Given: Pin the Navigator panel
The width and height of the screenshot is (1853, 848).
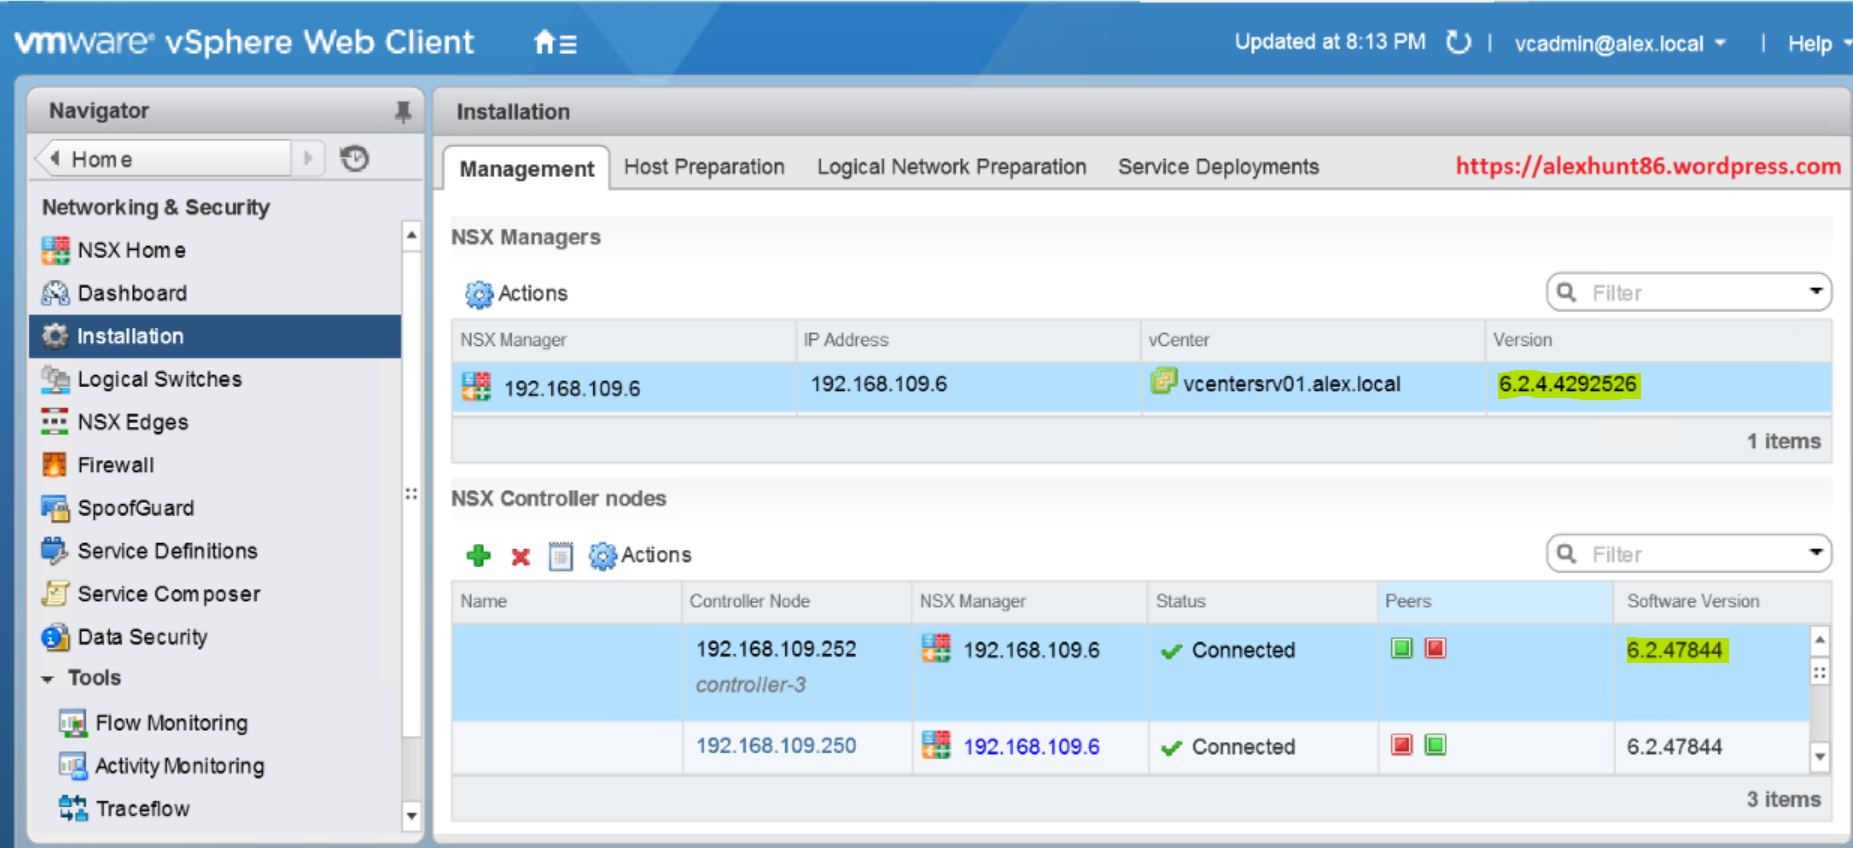Looking at the screenshot, I should pos(403,111).
